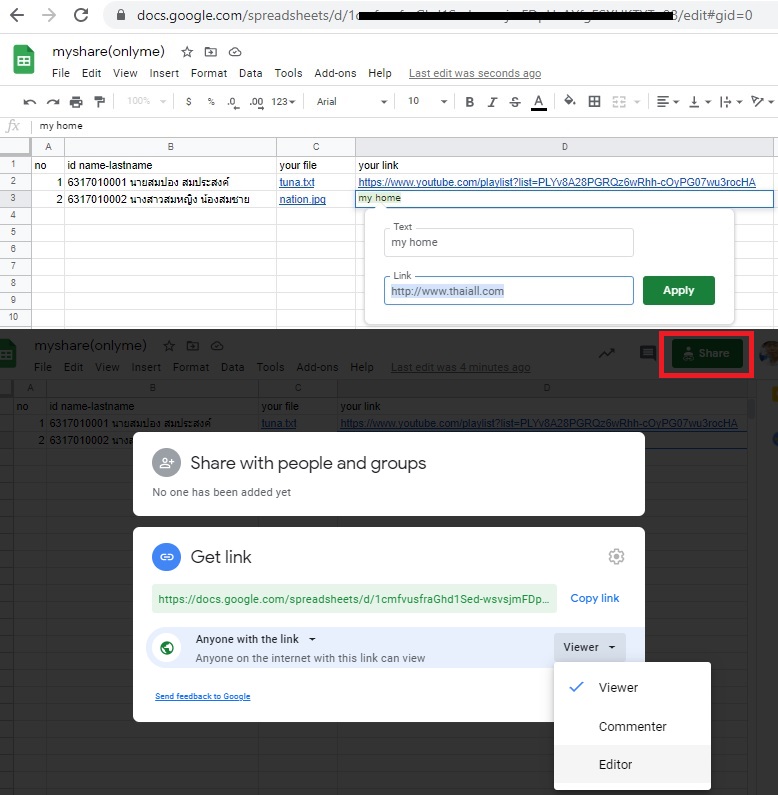Click the Link URL input field
Screen dimensions: 778x795
click(508, 291)
